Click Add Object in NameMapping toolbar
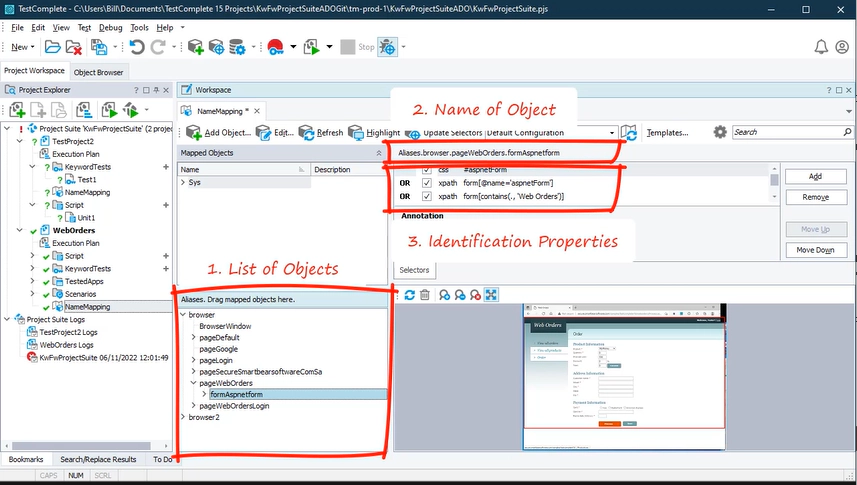This screenshot has width=857, height=485. (x=219, y=132)
